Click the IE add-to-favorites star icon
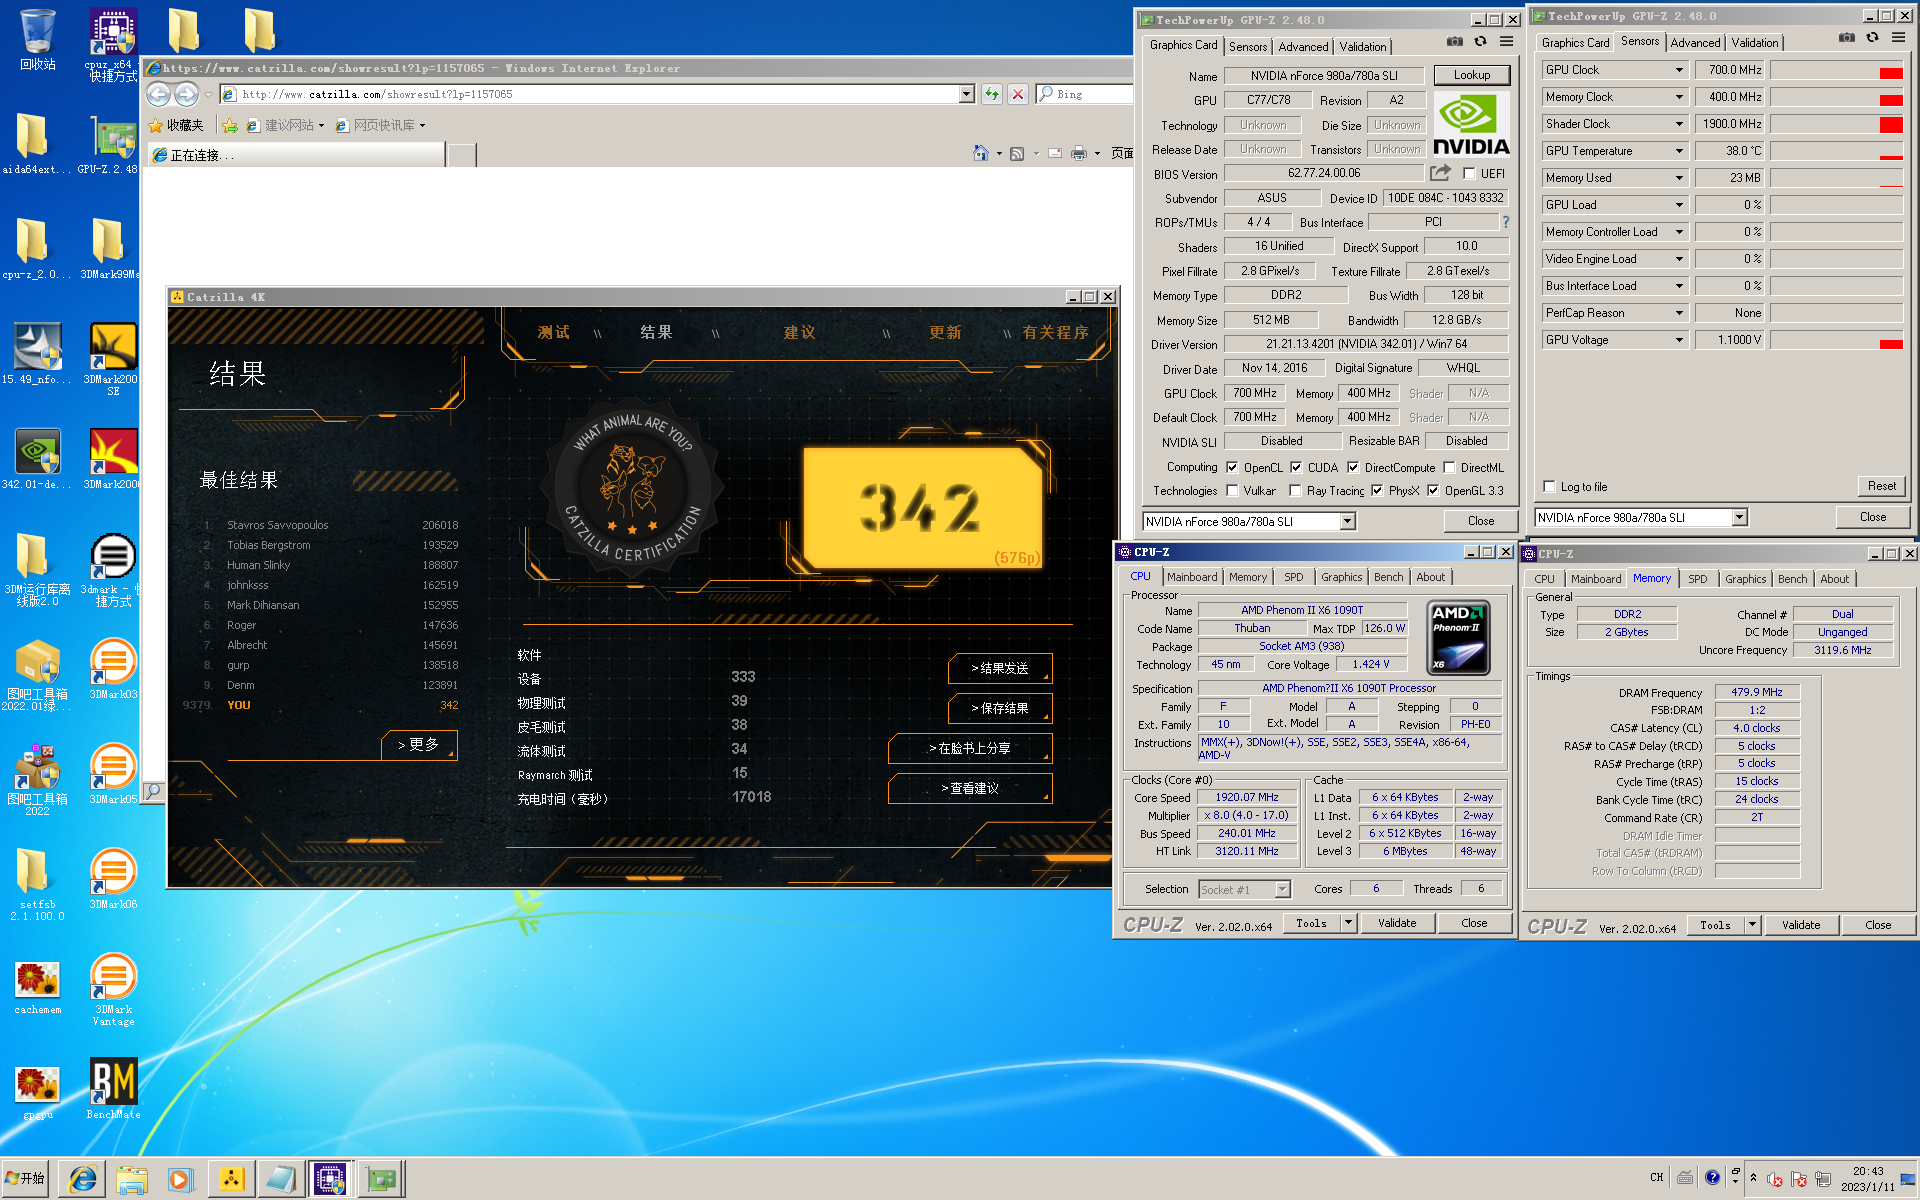 (x=230, y=125)
